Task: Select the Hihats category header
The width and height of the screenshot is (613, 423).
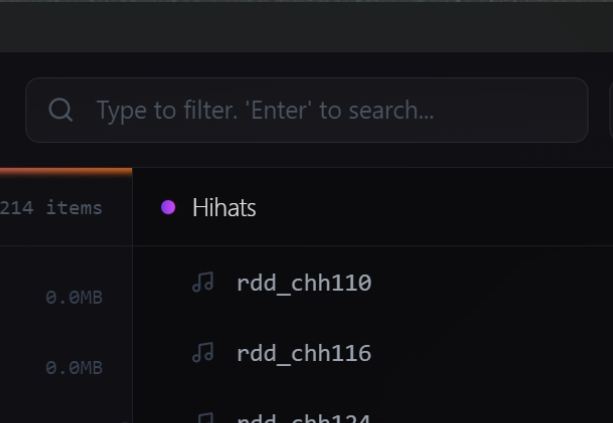Action: pos(224,208)
